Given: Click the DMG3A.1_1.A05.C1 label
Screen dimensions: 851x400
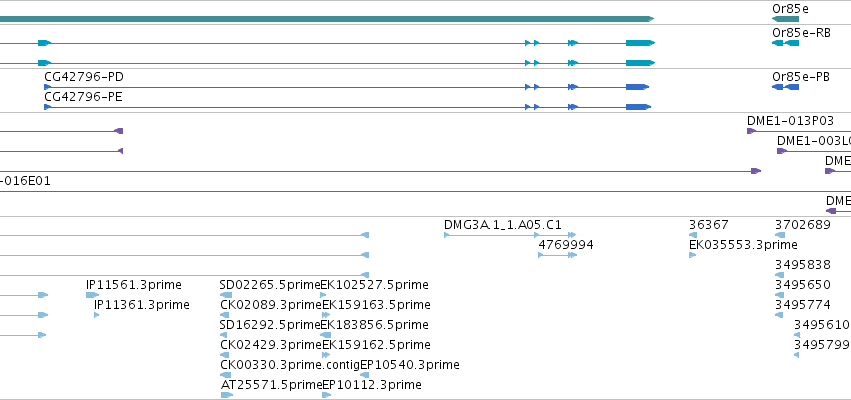Looking at the screenshot, I should pyautogui.click(x=503, y=225).
